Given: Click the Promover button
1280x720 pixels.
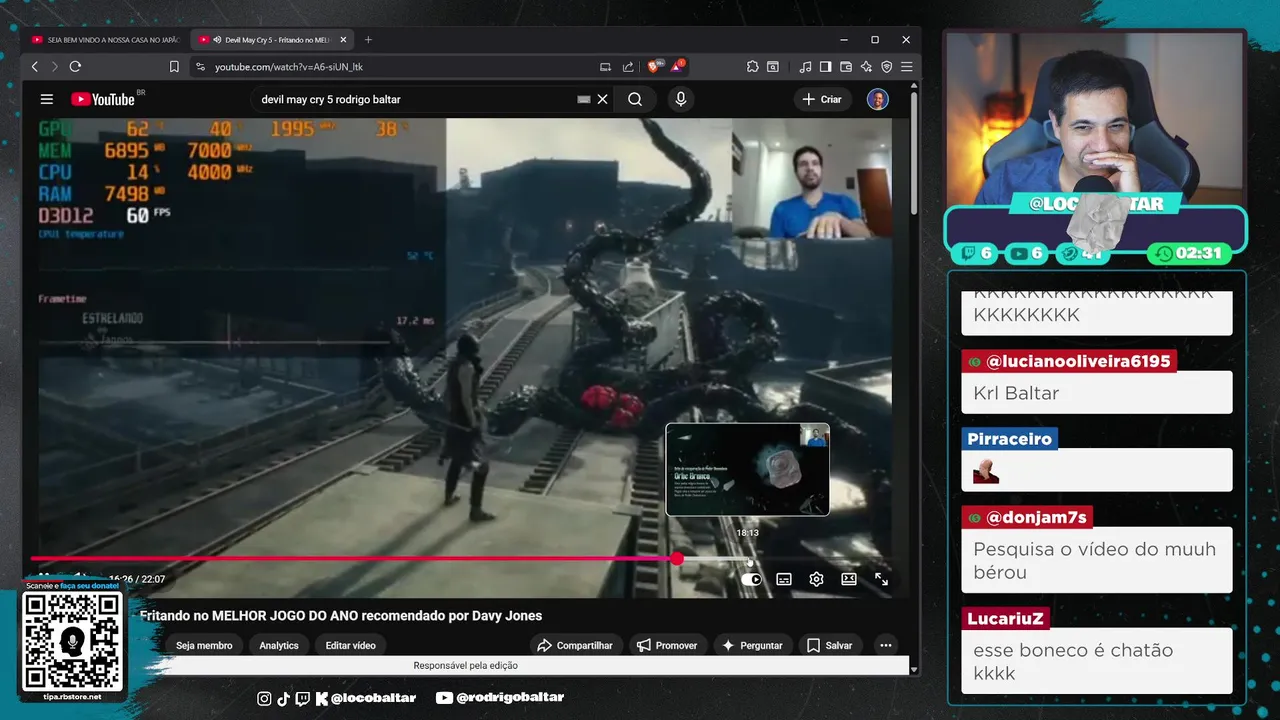Looking at the screenshot, I should (x=667, y=645).
